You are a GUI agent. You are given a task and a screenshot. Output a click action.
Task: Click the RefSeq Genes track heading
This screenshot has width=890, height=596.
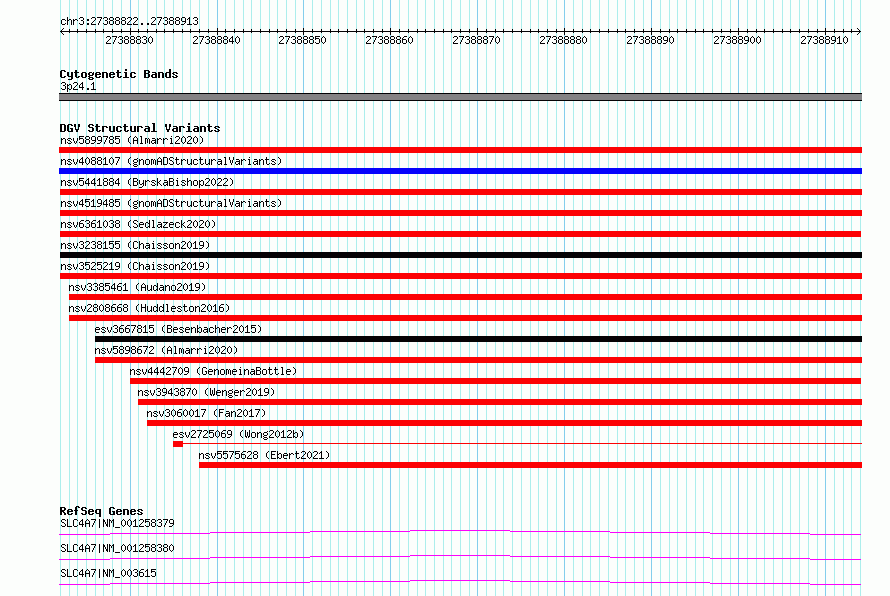[x=101, y=511]
